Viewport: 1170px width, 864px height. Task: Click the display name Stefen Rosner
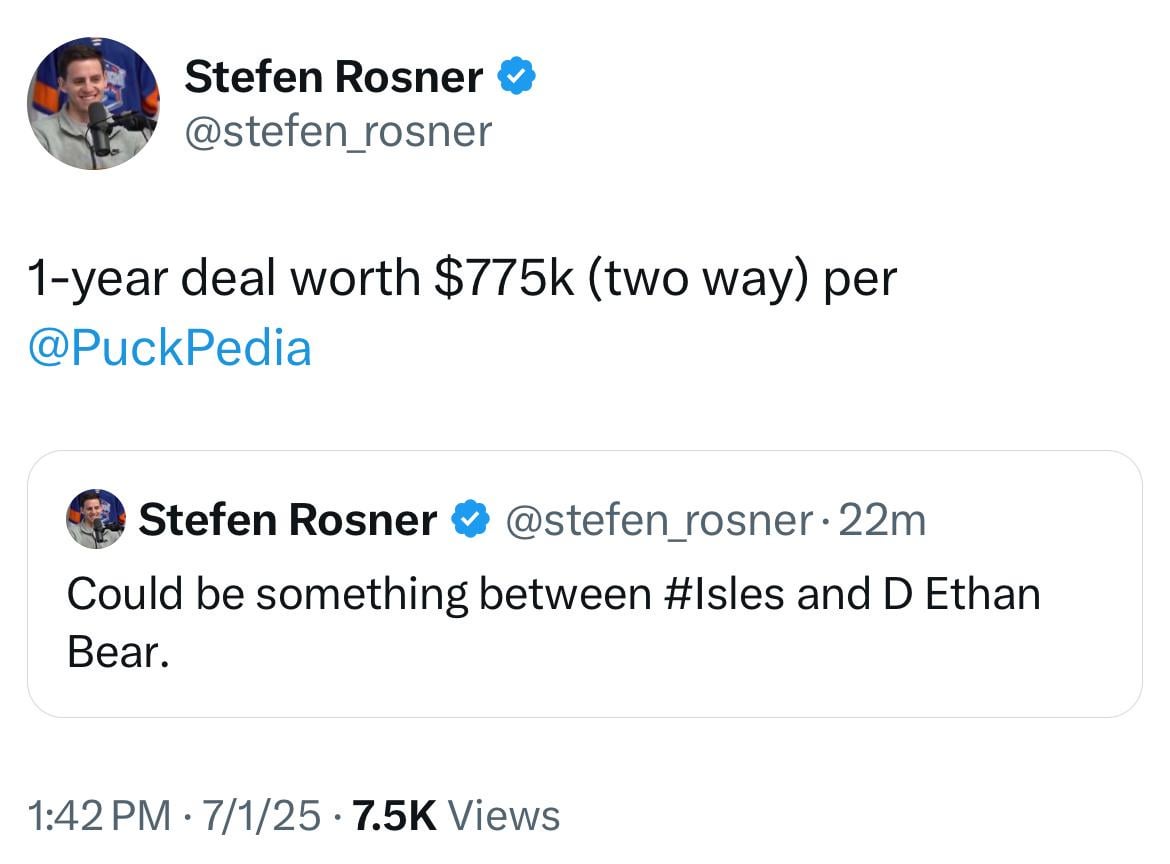[x=332, y=74]
